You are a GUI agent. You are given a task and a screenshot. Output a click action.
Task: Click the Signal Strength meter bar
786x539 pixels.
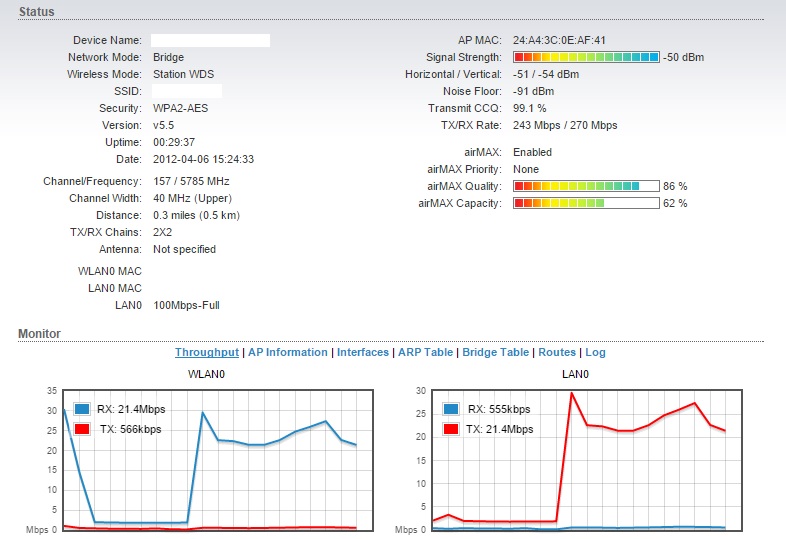pos(586,57)
